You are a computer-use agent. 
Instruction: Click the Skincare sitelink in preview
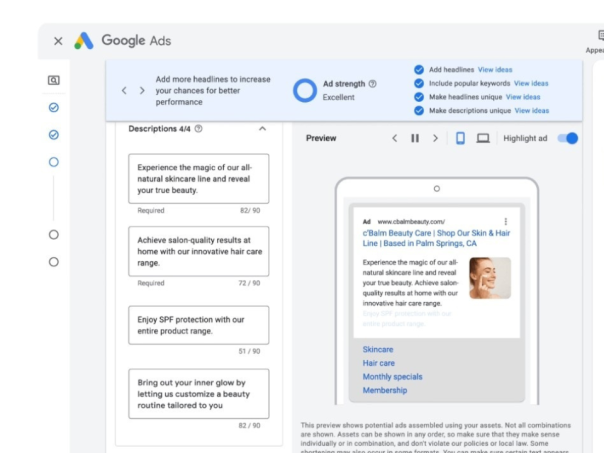(378, 349)
